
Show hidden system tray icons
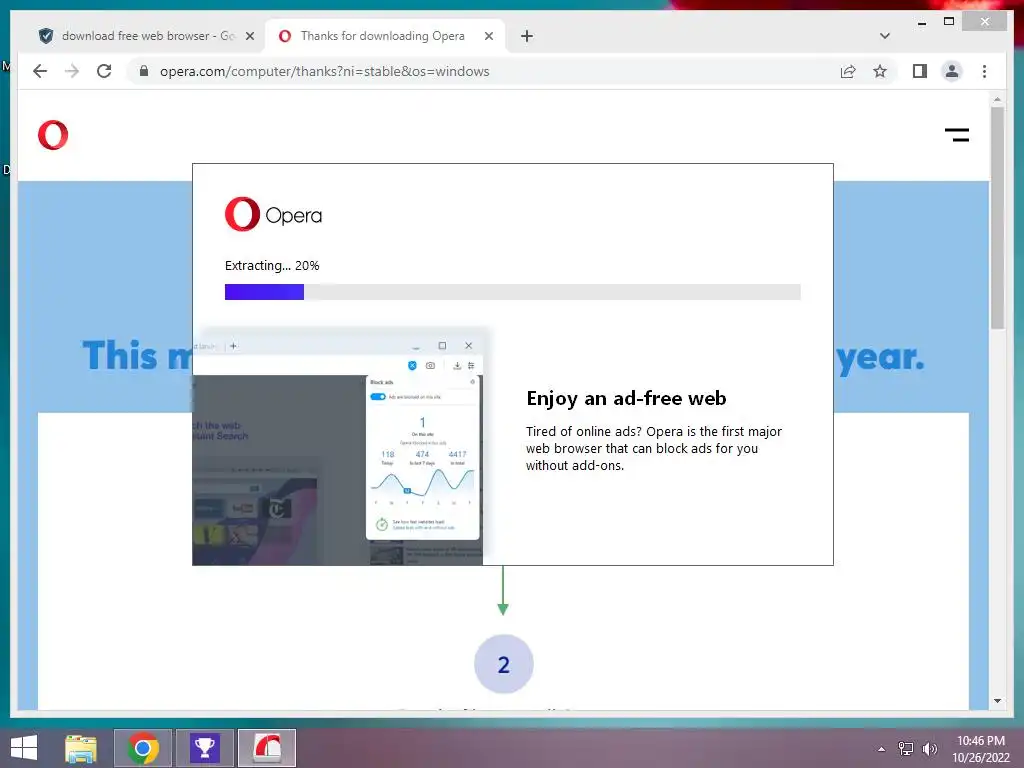882,749
